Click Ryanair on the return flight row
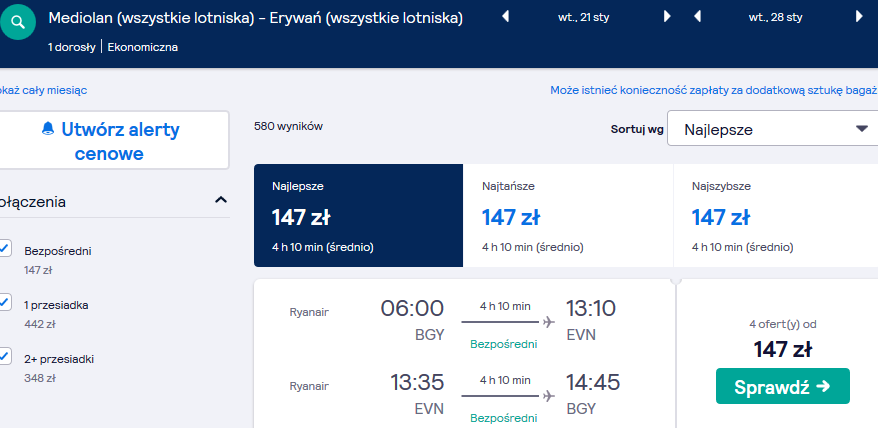Screen dimensions: 878x428 (x=309, y=387)
